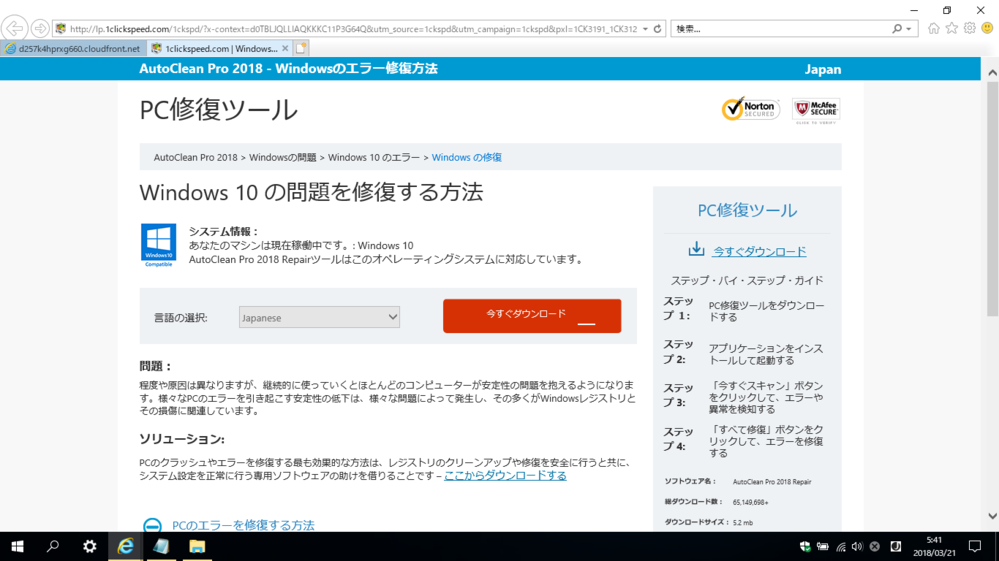Click the red 今すぐダウンロード button

(x=532, y=316)
